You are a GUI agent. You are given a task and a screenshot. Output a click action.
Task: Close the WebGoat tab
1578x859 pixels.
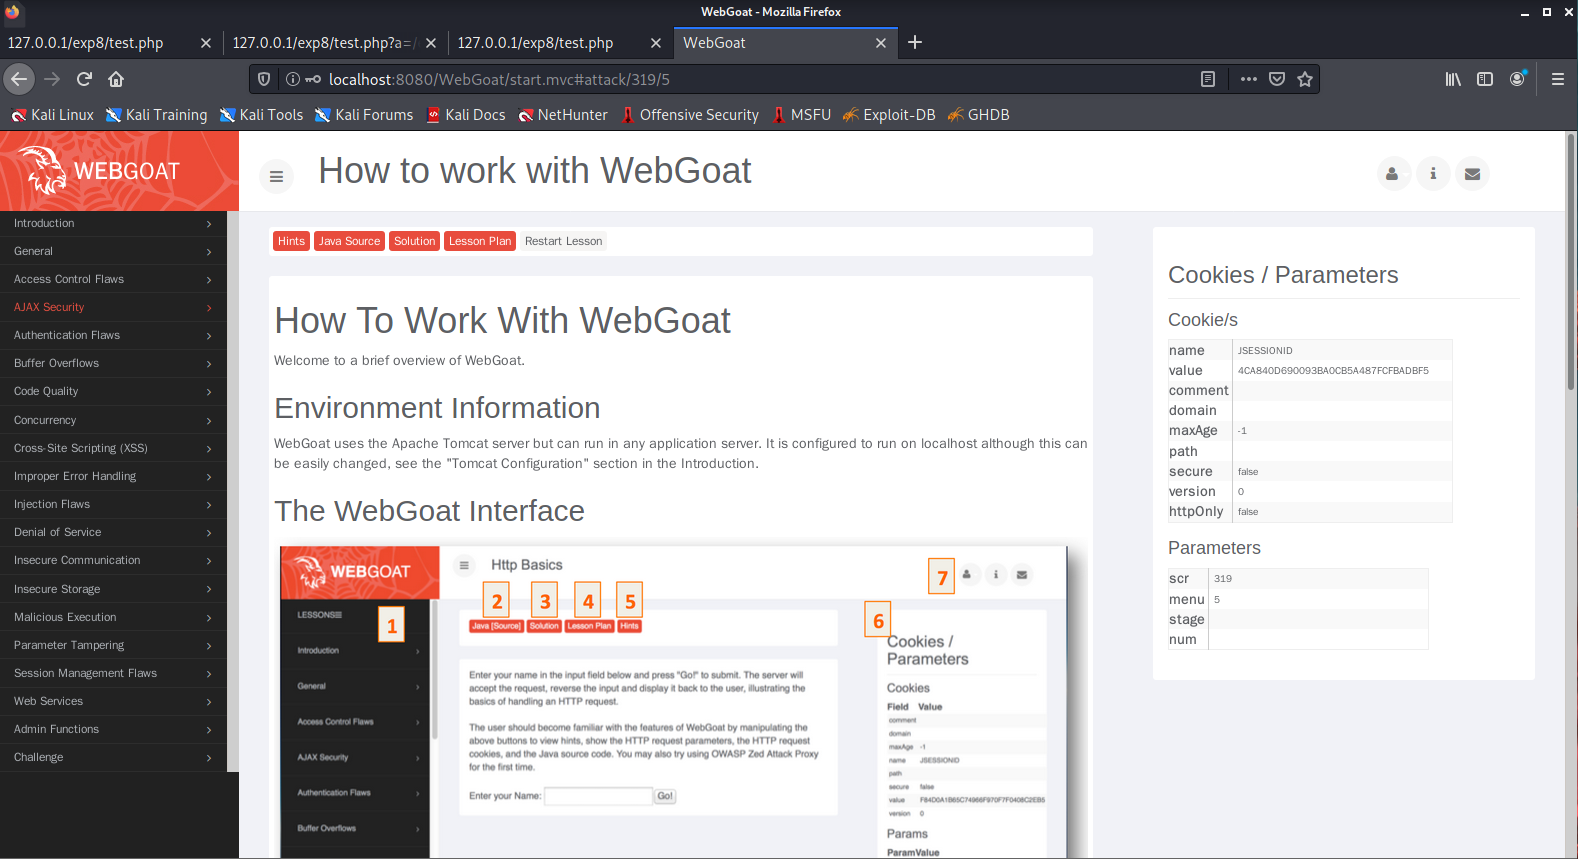click(x=881, y=43)
